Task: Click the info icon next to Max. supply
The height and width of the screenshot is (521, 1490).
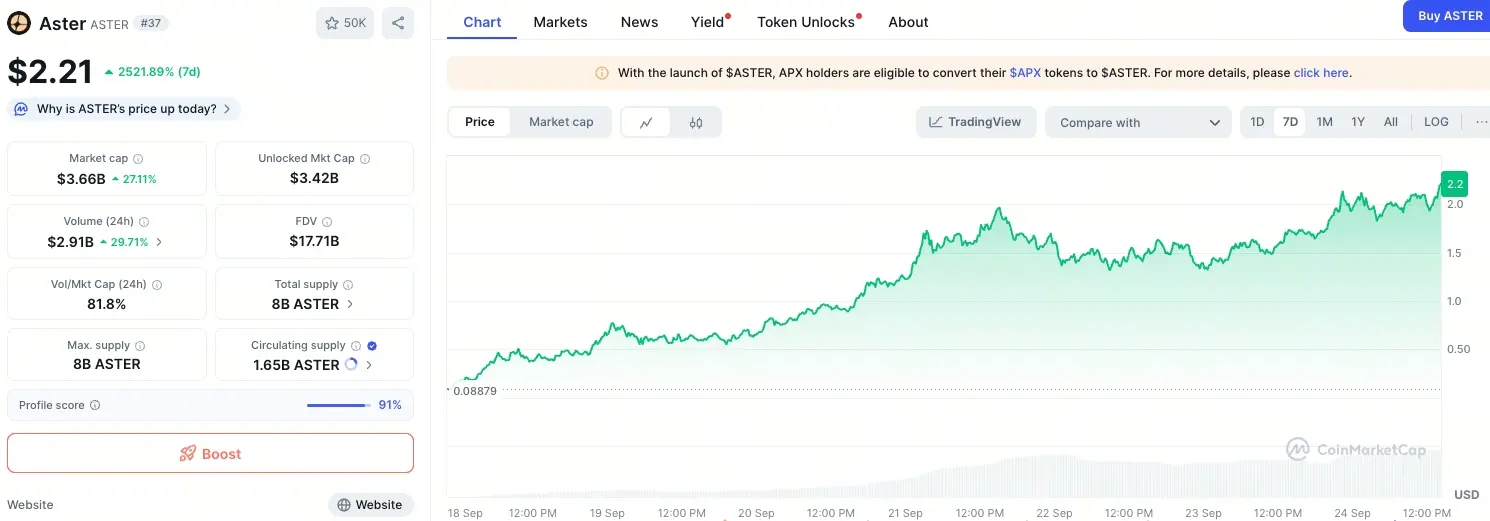Action: 139,346
